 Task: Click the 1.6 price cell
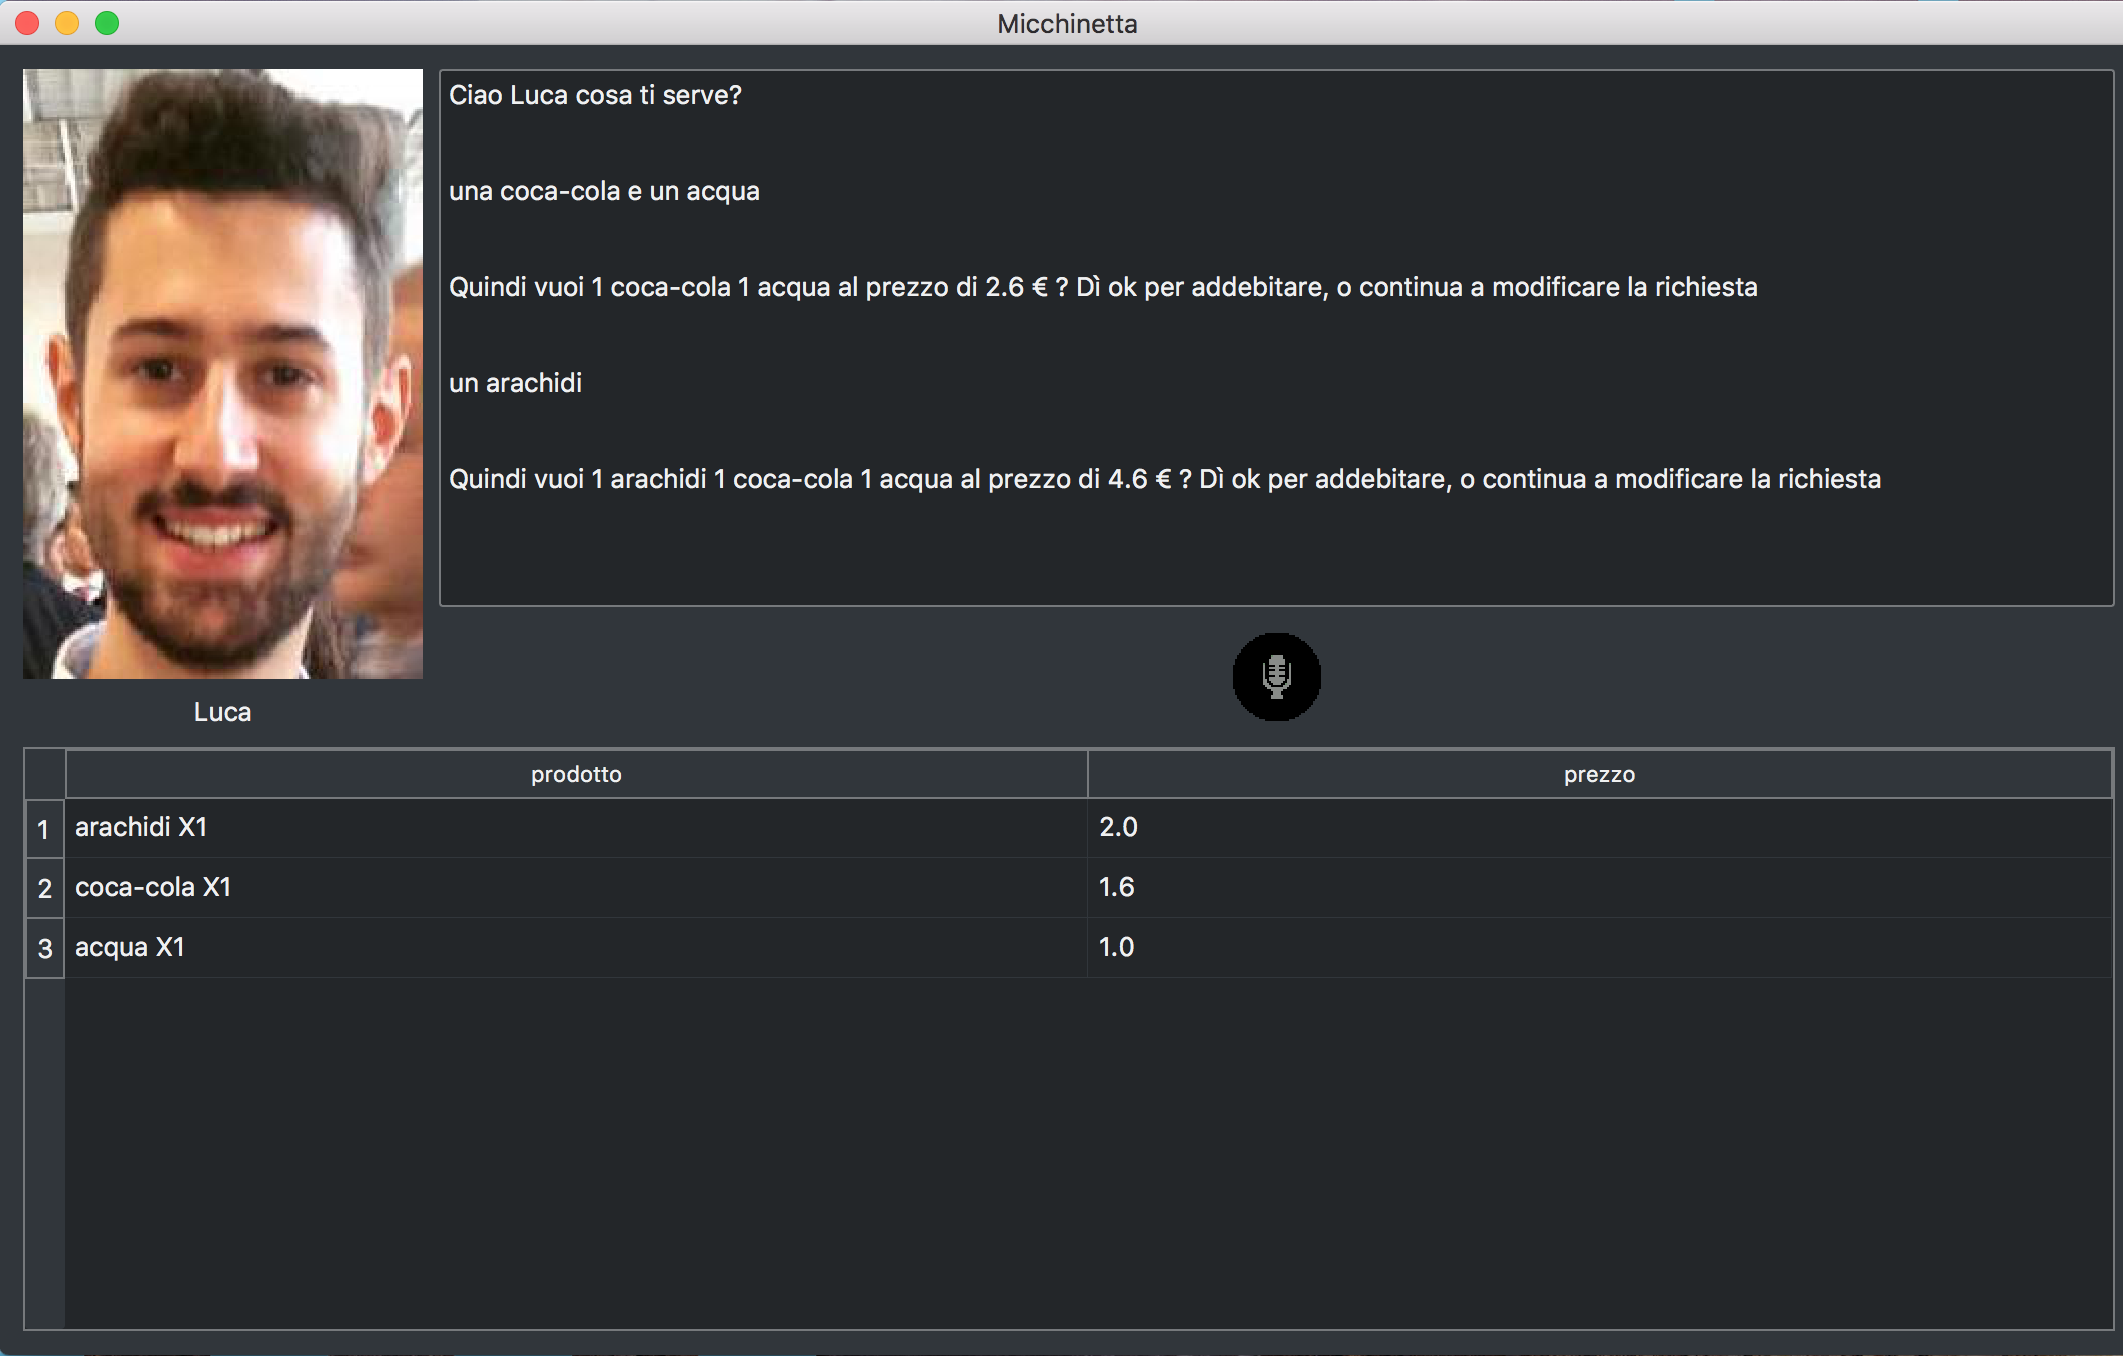click(x=1599, y=888)
